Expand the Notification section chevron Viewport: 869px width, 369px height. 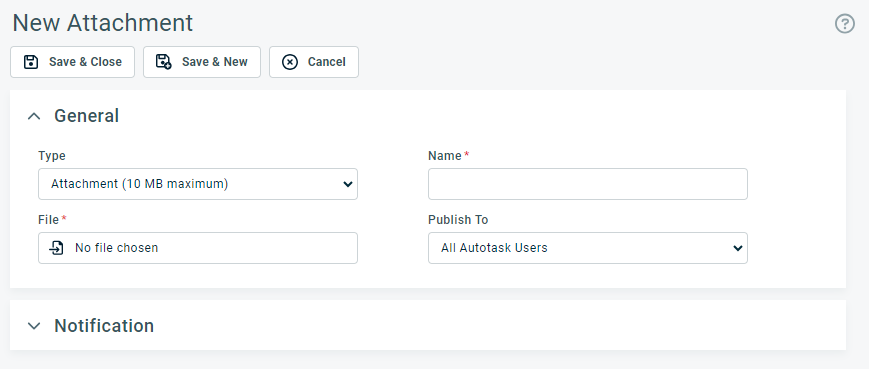(34, 326)
